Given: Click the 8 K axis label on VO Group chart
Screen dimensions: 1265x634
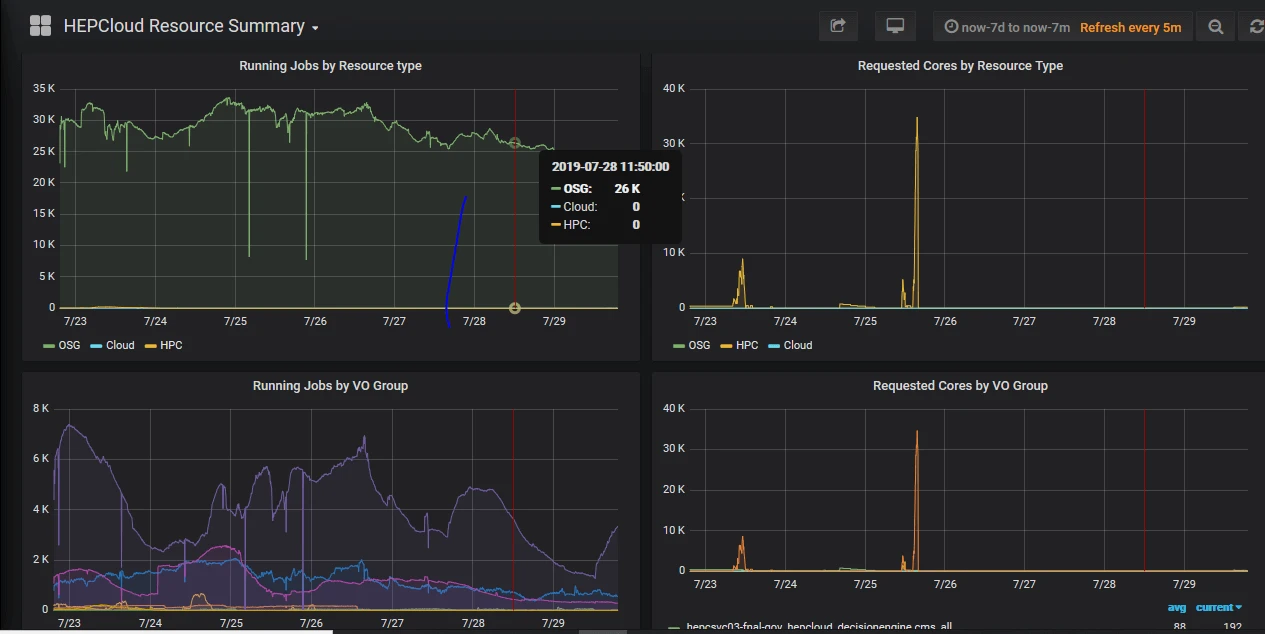Looking at the screenshot, I should point(41,408).
